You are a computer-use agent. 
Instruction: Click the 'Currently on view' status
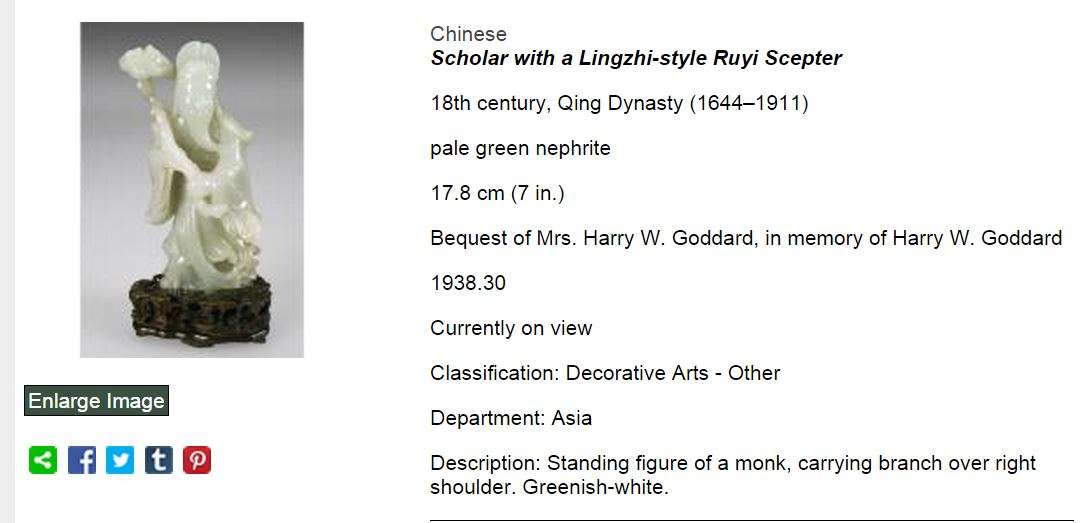pyautogui.click(x=511, y=328)
